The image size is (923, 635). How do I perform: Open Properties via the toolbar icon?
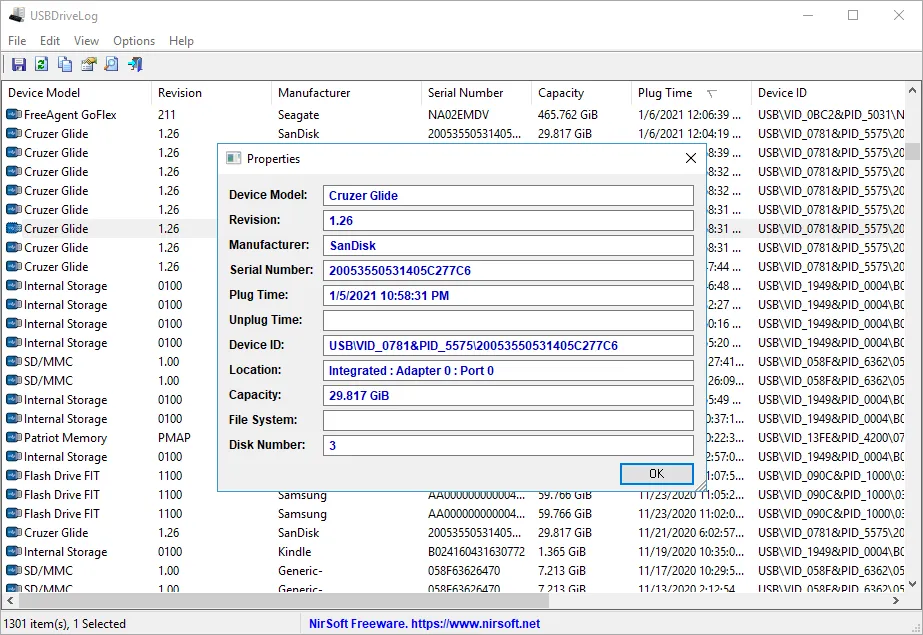tap(88, 64)
